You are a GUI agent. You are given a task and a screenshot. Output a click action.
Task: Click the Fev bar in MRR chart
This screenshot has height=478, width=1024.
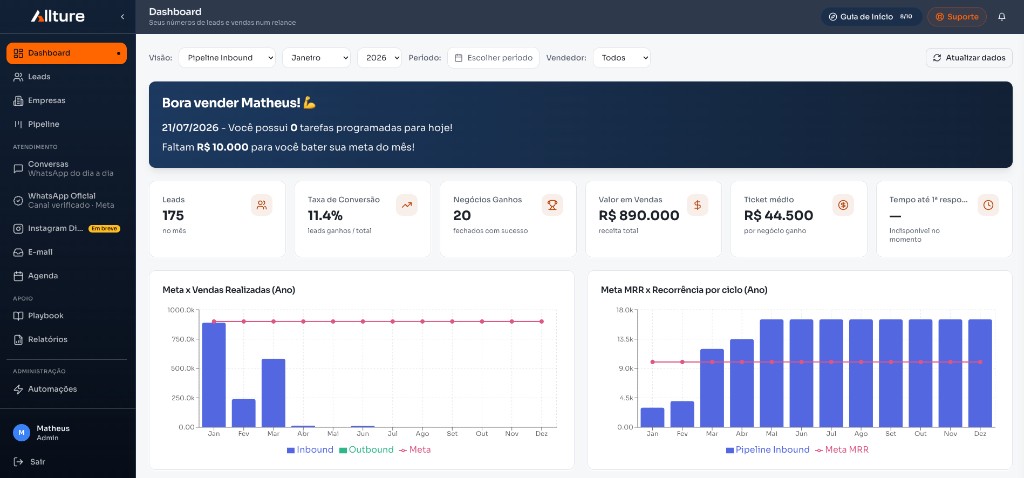[x=682, y=414]
